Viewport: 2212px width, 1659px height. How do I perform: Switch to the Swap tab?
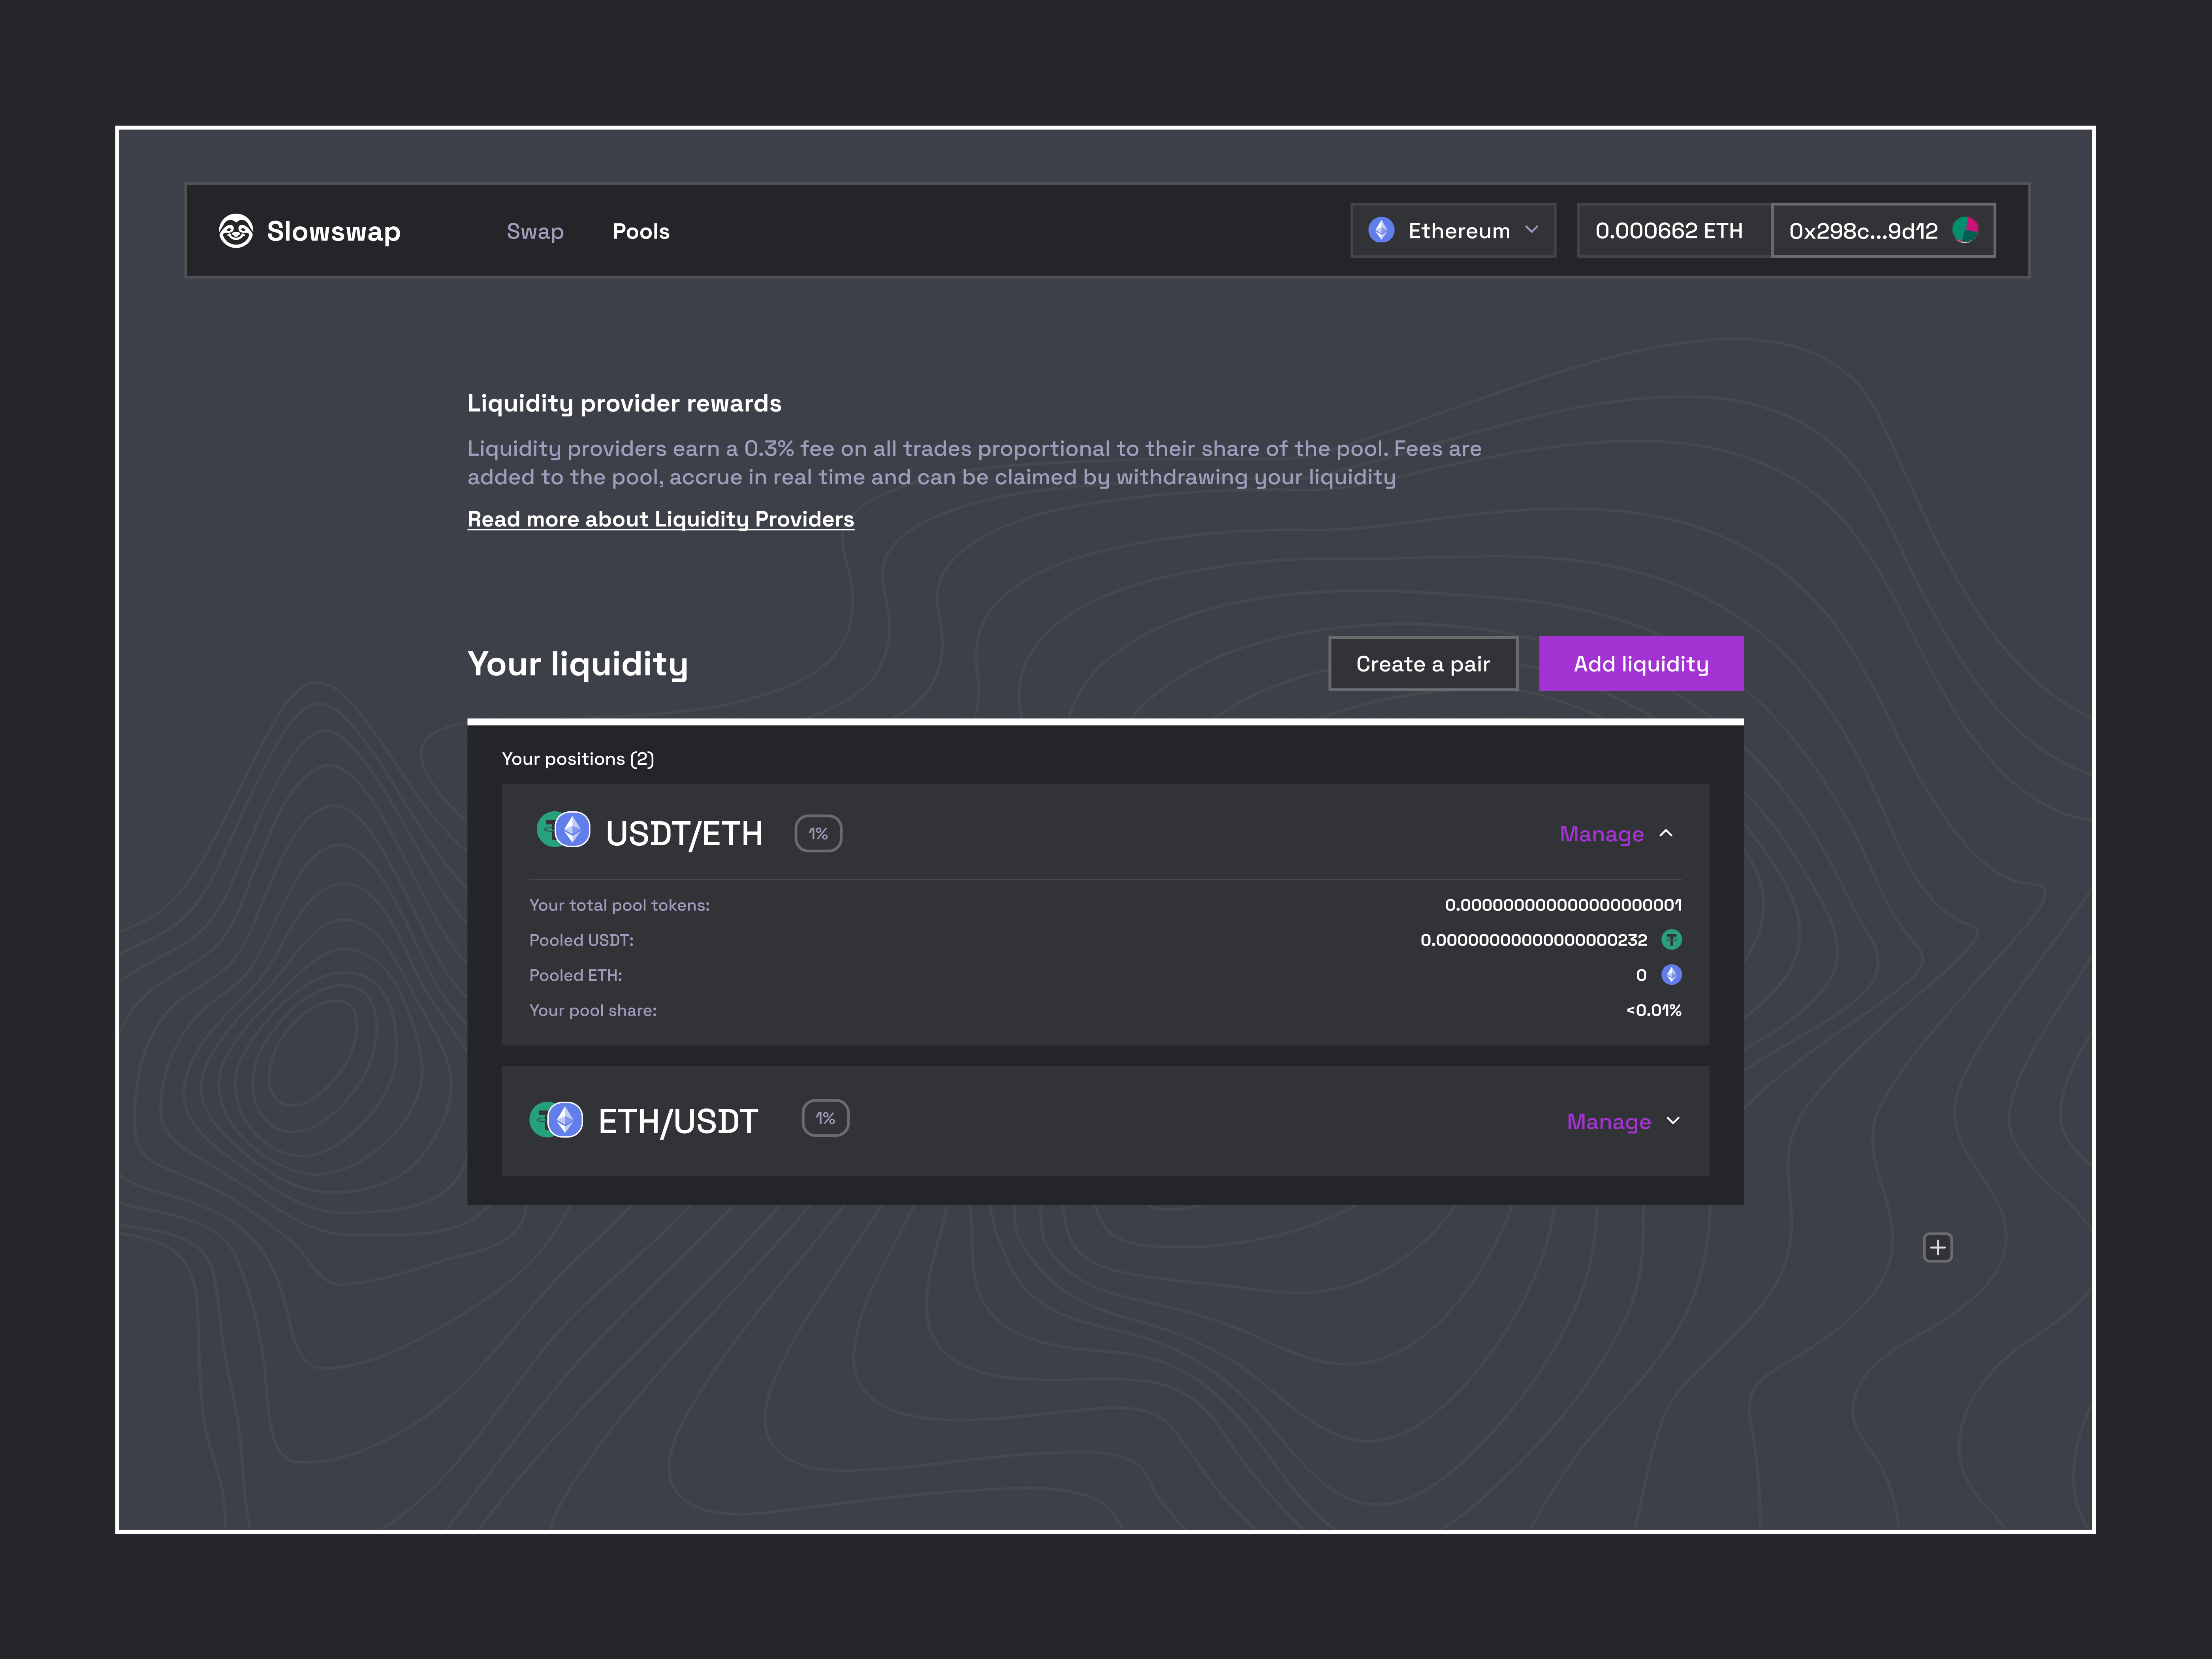[535, 232]
